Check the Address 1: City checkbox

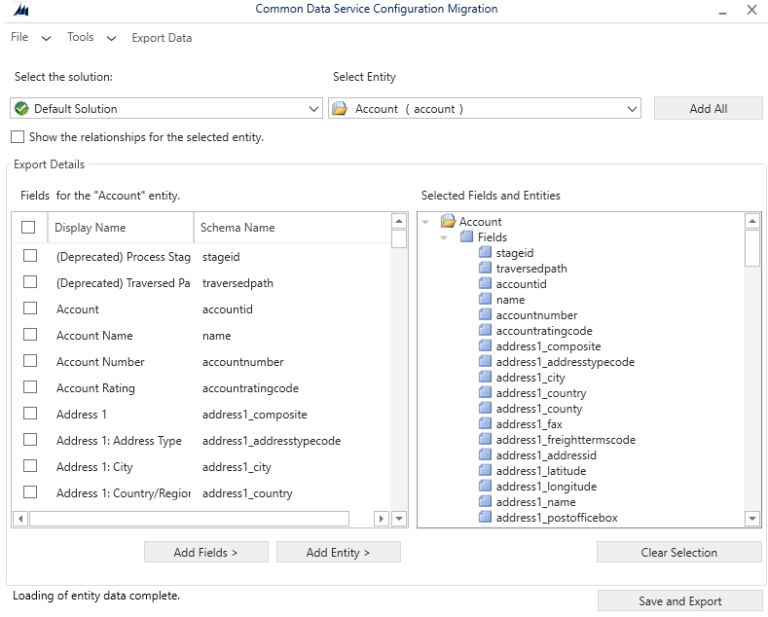click(x=30, y=466)
